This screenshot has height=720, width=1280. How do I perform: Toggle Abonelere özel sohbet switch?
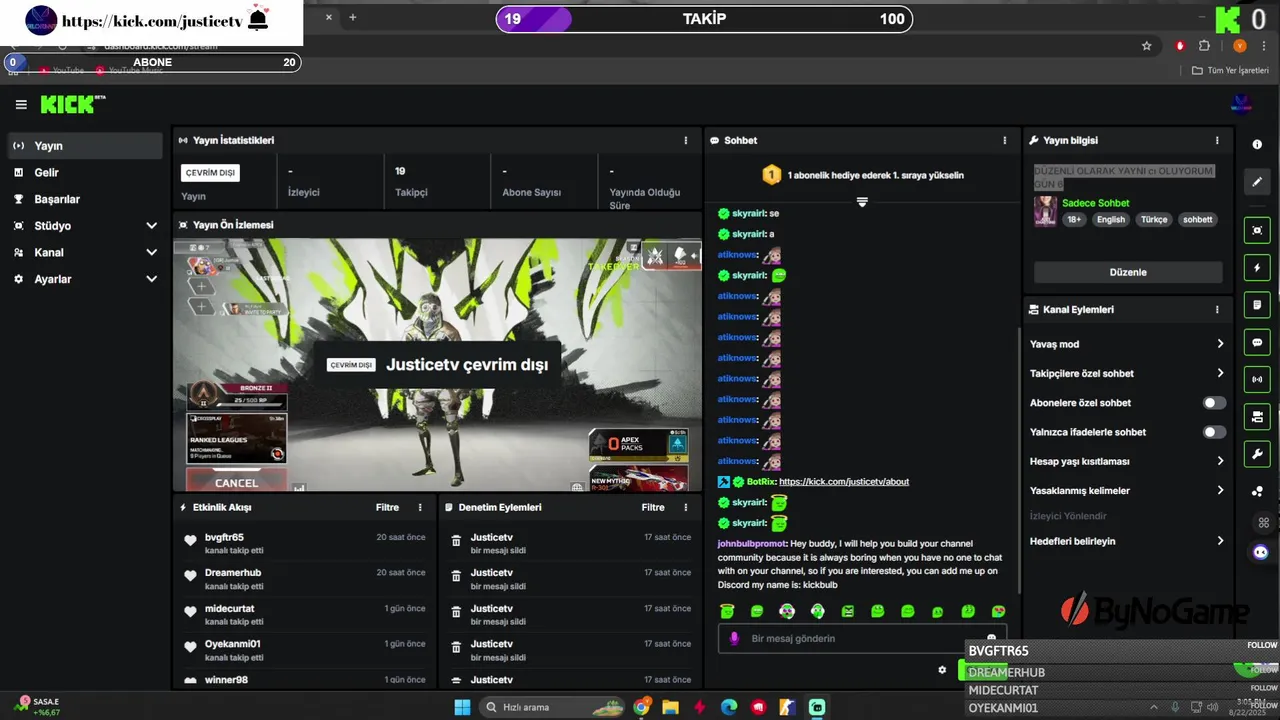click(x=1214, y=403)
